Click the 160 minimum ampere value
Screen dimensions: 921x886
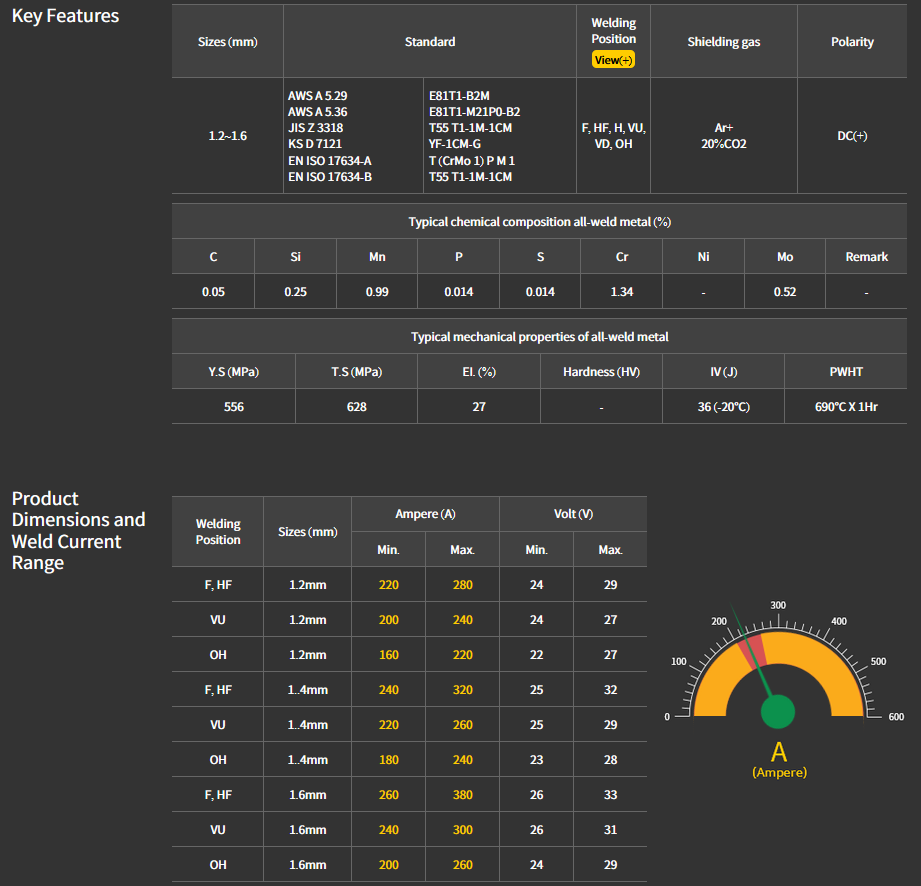tap(388, 655)
